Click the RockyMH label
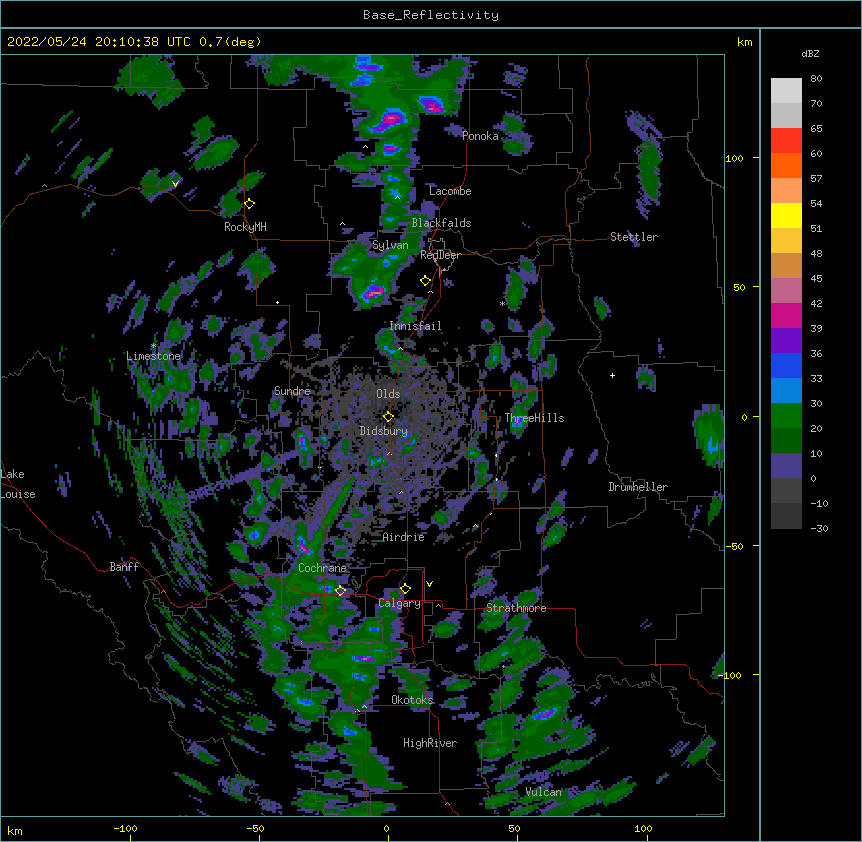This screenshot has width=862, height=842. coord(245,227)
